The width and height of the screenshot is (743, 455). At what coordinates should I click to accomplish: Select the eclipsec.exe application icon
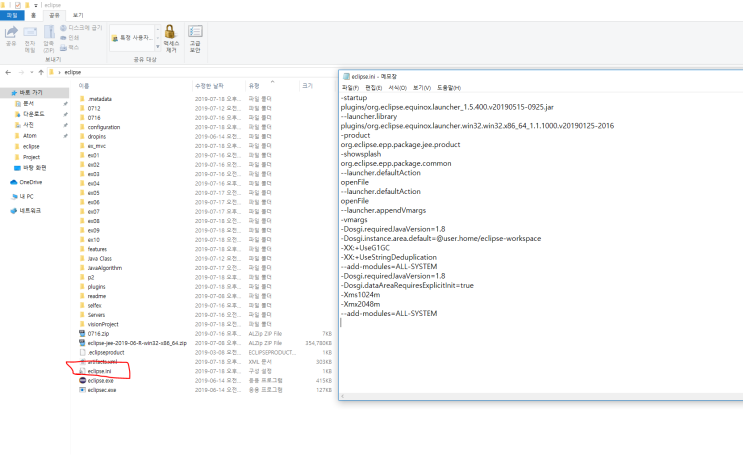(82, 390)
